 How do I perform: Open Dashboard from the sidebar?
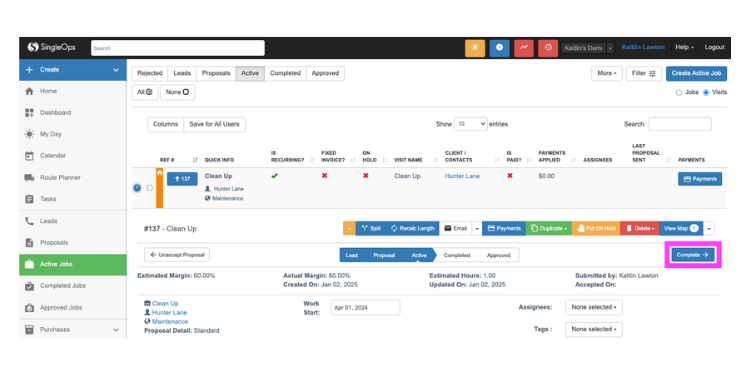point(73,113)
